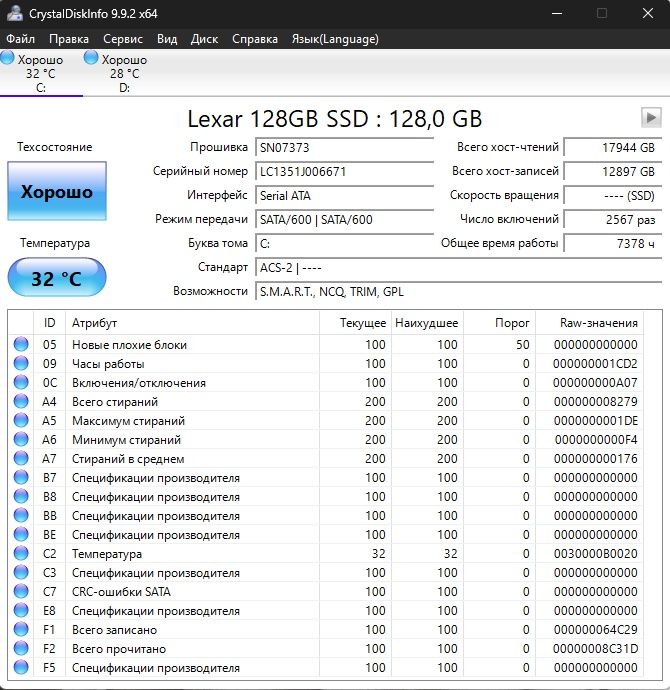The height and width of the screenshot is (690, 670).
Task: Click raw value 00000008C31D
Action: 595,649
